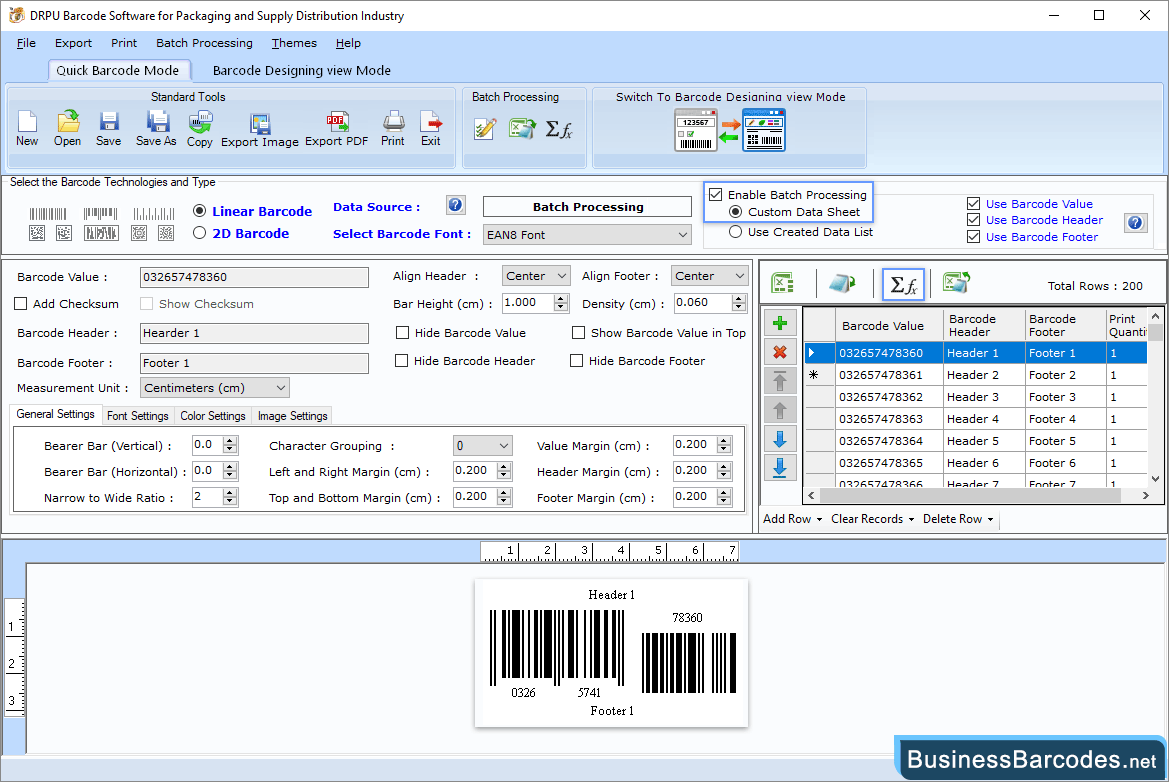Increase Bar Height stepper value
This screenshot has height=782, width=1169.
[561, 298]
